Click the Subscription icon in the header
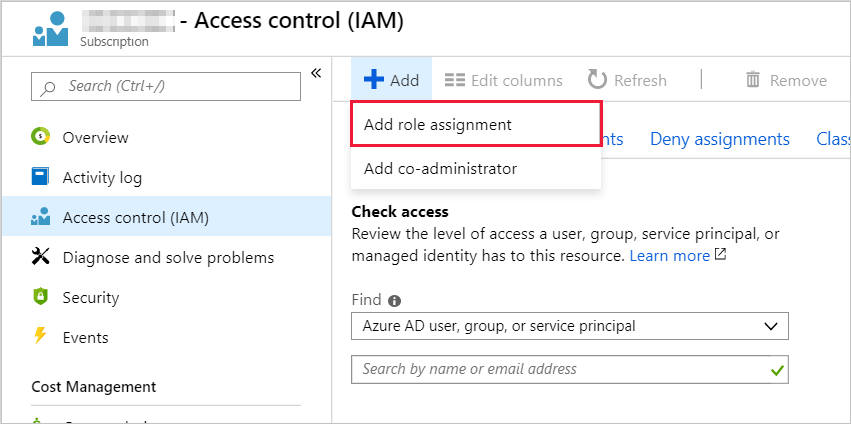This screenshot has height=424, width=851. (49, 29)
